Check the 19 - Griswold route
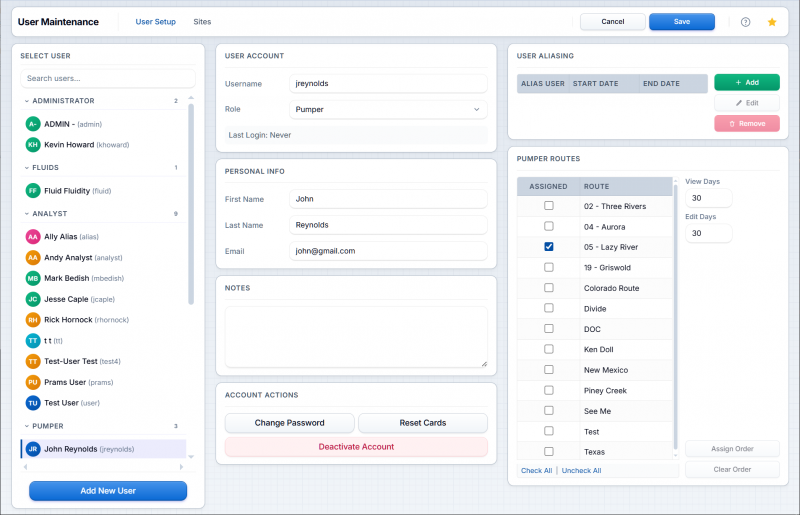The width and height of the screenshot is (800, 515). tap(548, 267)
